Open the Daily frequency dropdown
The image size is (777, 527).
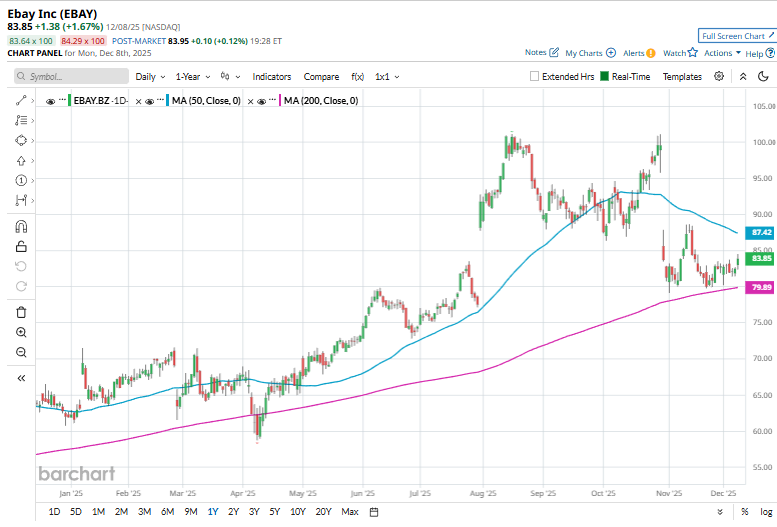tap(151, 76)
